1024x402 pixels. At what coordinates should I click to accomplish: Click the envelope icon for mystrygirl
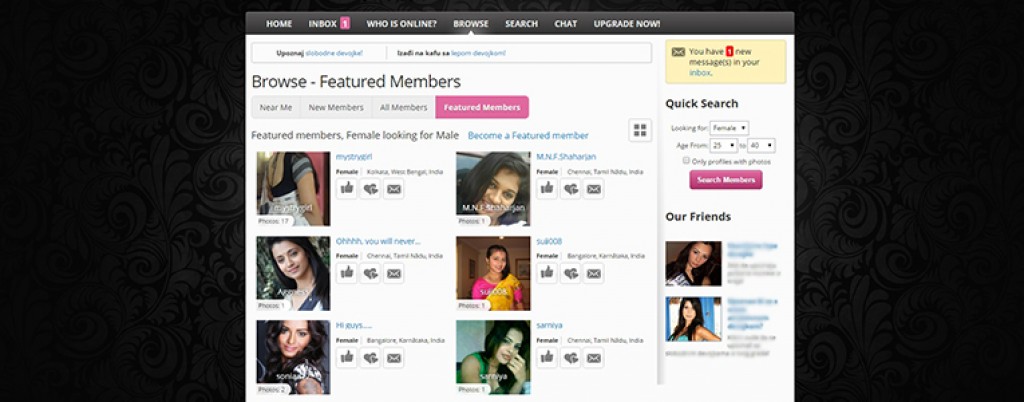click(x=394, y=189)
